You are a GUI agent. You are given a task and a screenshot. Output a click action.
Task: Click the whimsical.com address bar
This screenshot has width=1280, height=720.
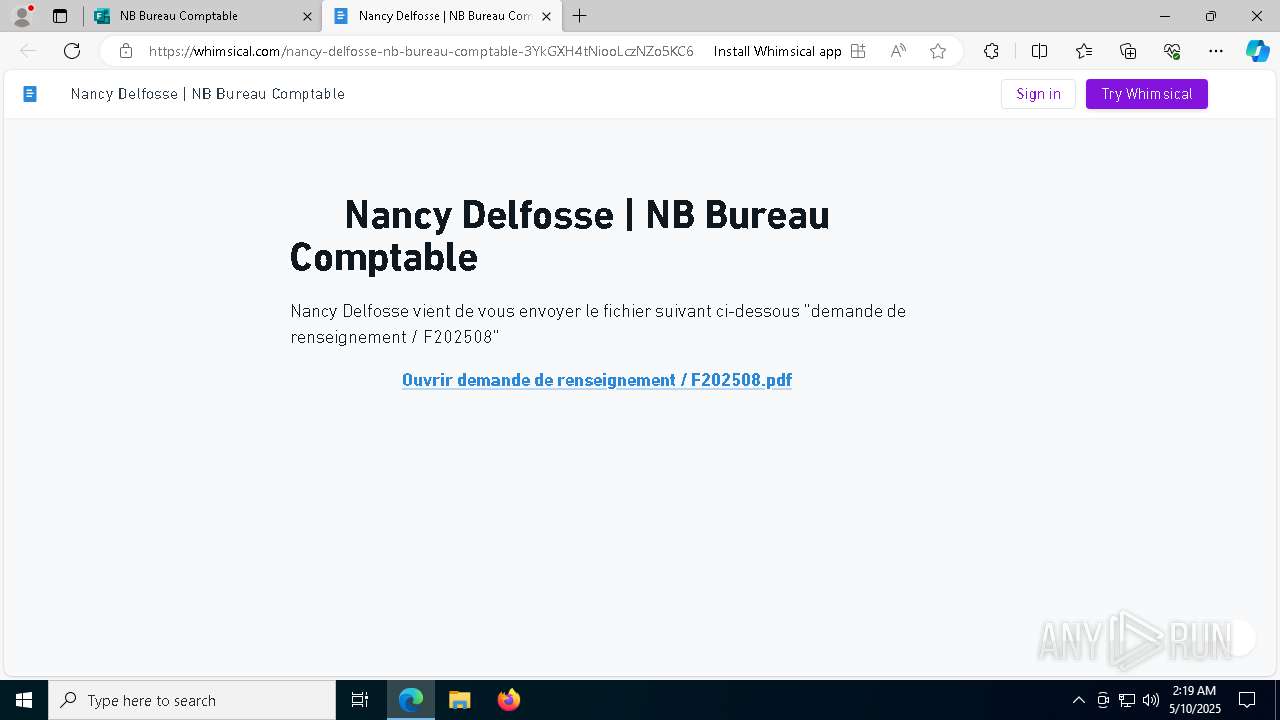point(421,51)
